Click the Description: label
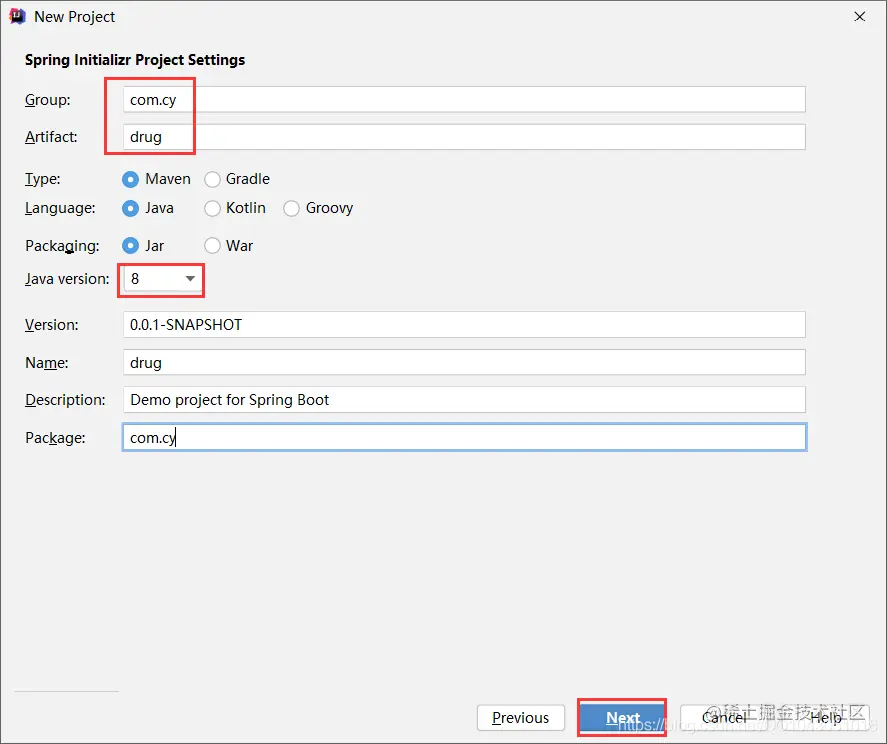Viewport: 887px width, 744px height. pos(65,401)
